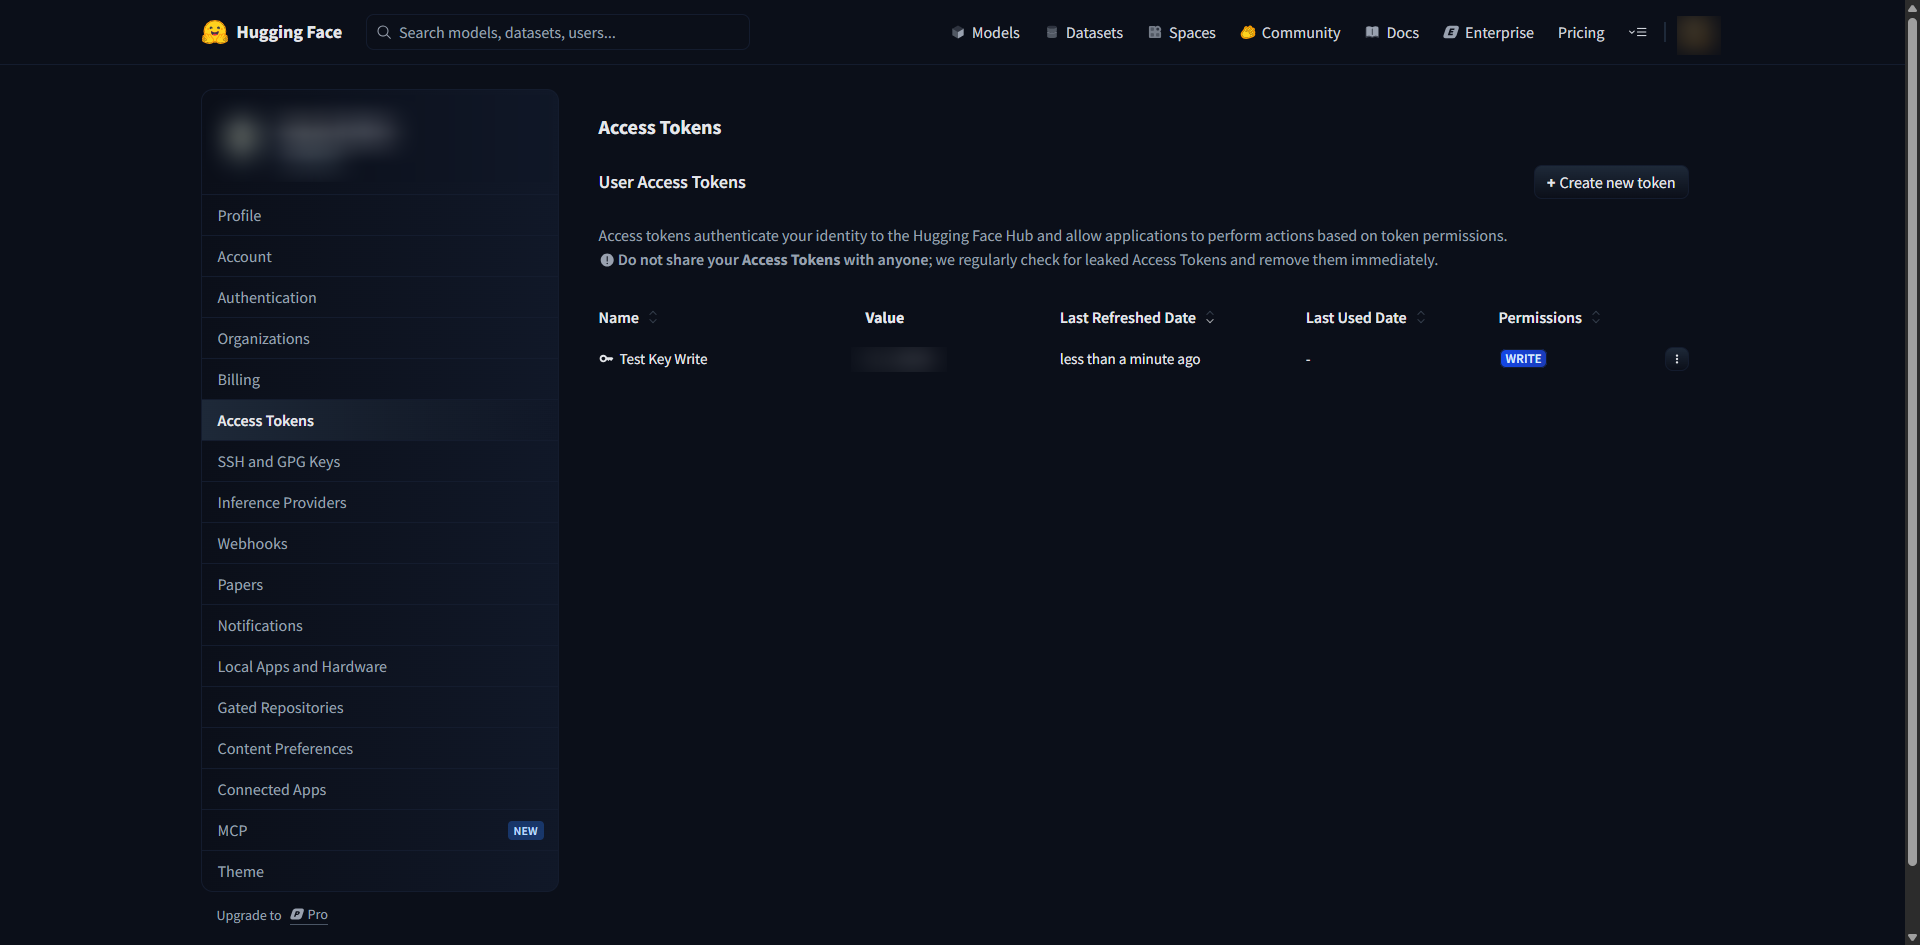
Task: Open Notifications settings
Action: 380,625
